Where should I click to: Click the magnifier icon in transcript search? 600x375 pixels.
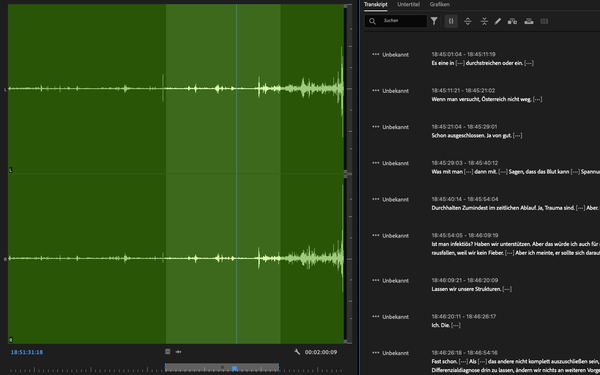click(372, 21)
